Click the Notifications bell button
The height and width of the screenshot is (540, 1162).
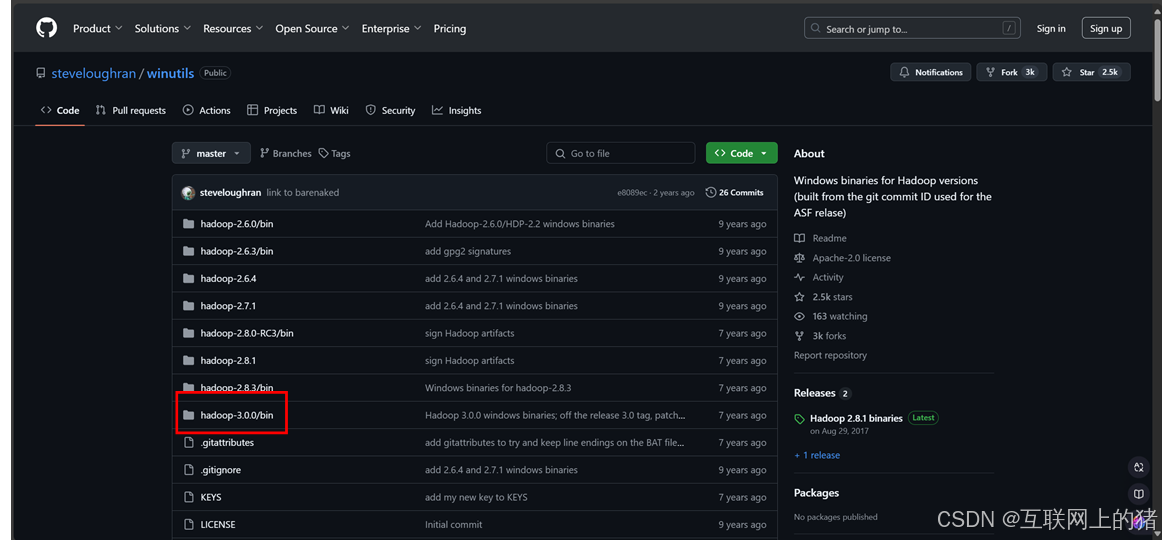tap(931, 72)
